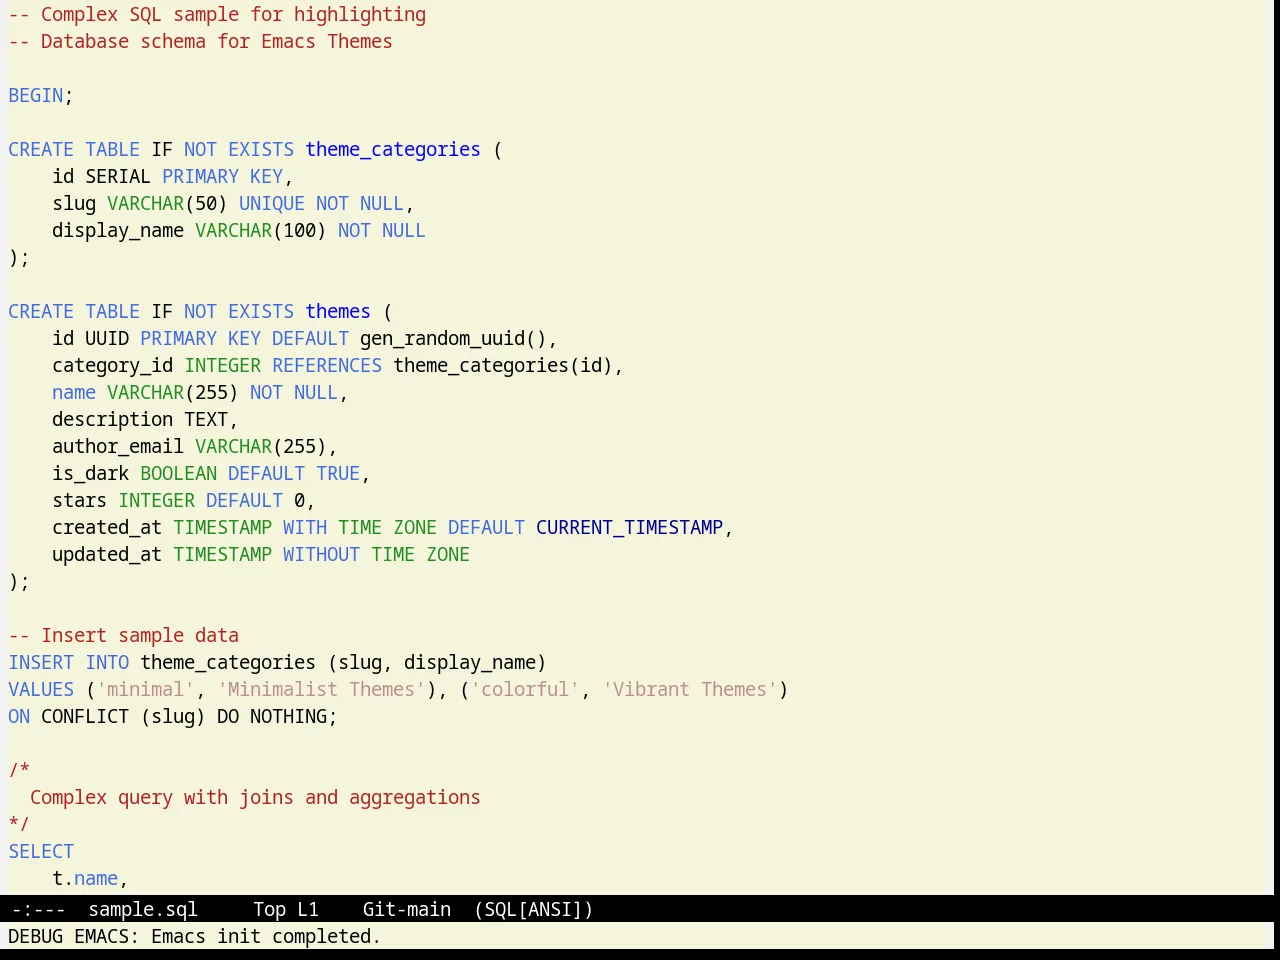Click author_email column name

pos(118,446)
